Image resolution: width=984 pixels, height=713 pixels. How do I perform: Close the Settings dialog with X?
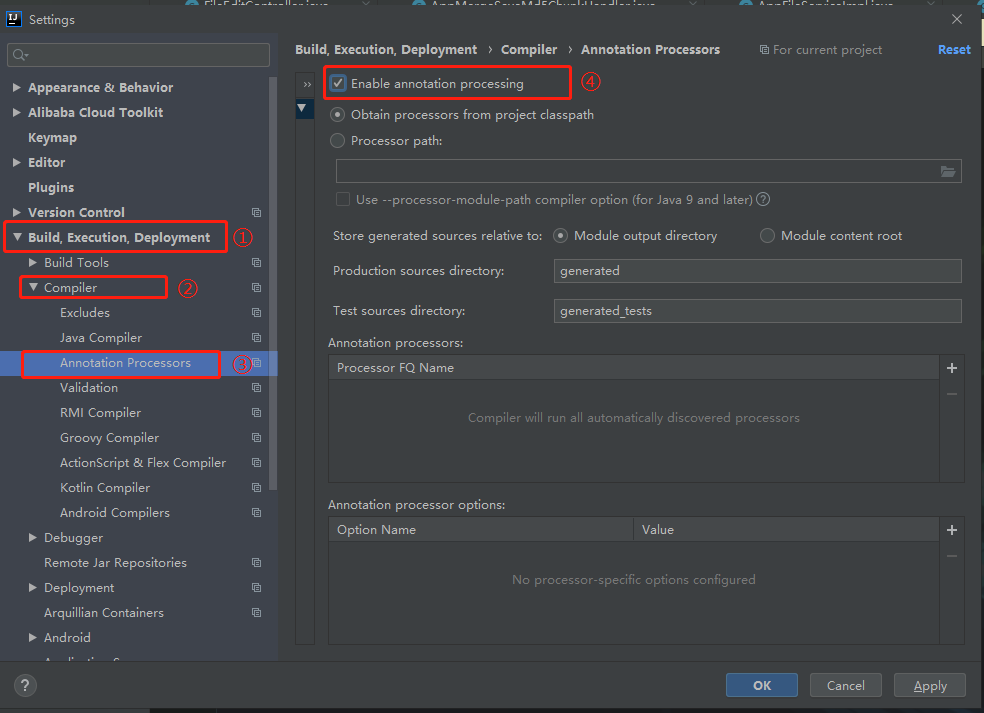click(x=957, y=19)
